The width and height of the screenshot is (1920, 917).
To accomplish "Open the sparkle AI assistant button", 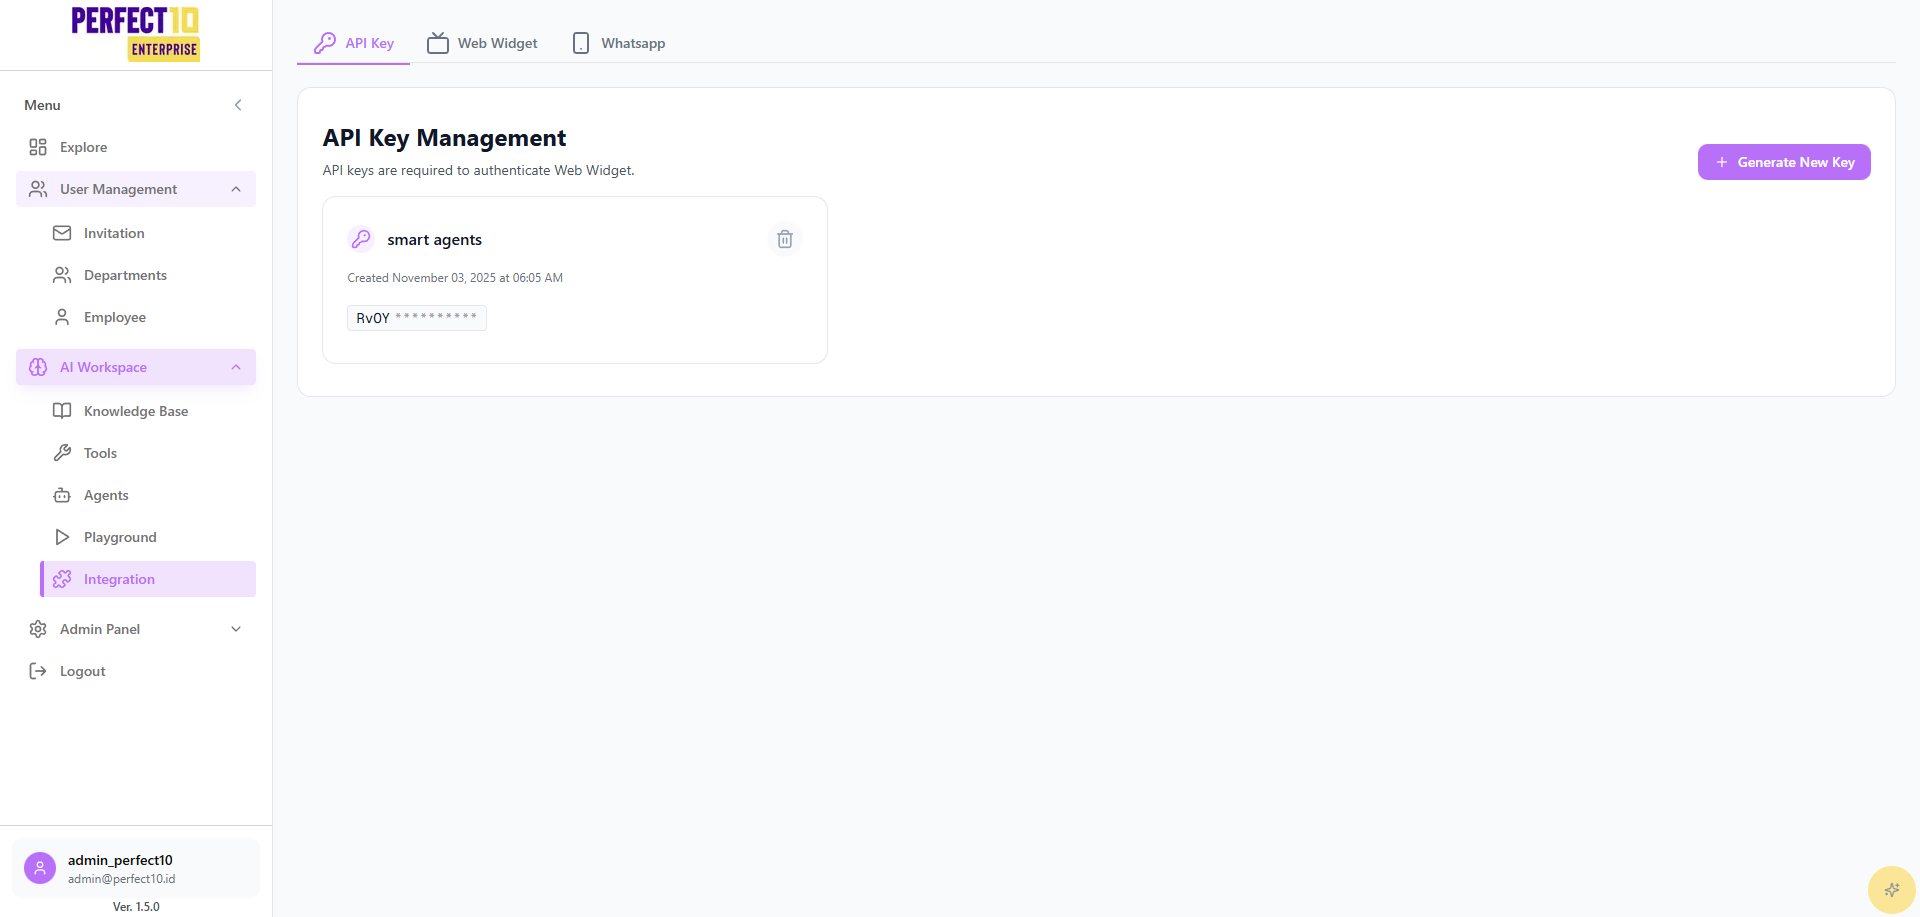I will 1891,890.
